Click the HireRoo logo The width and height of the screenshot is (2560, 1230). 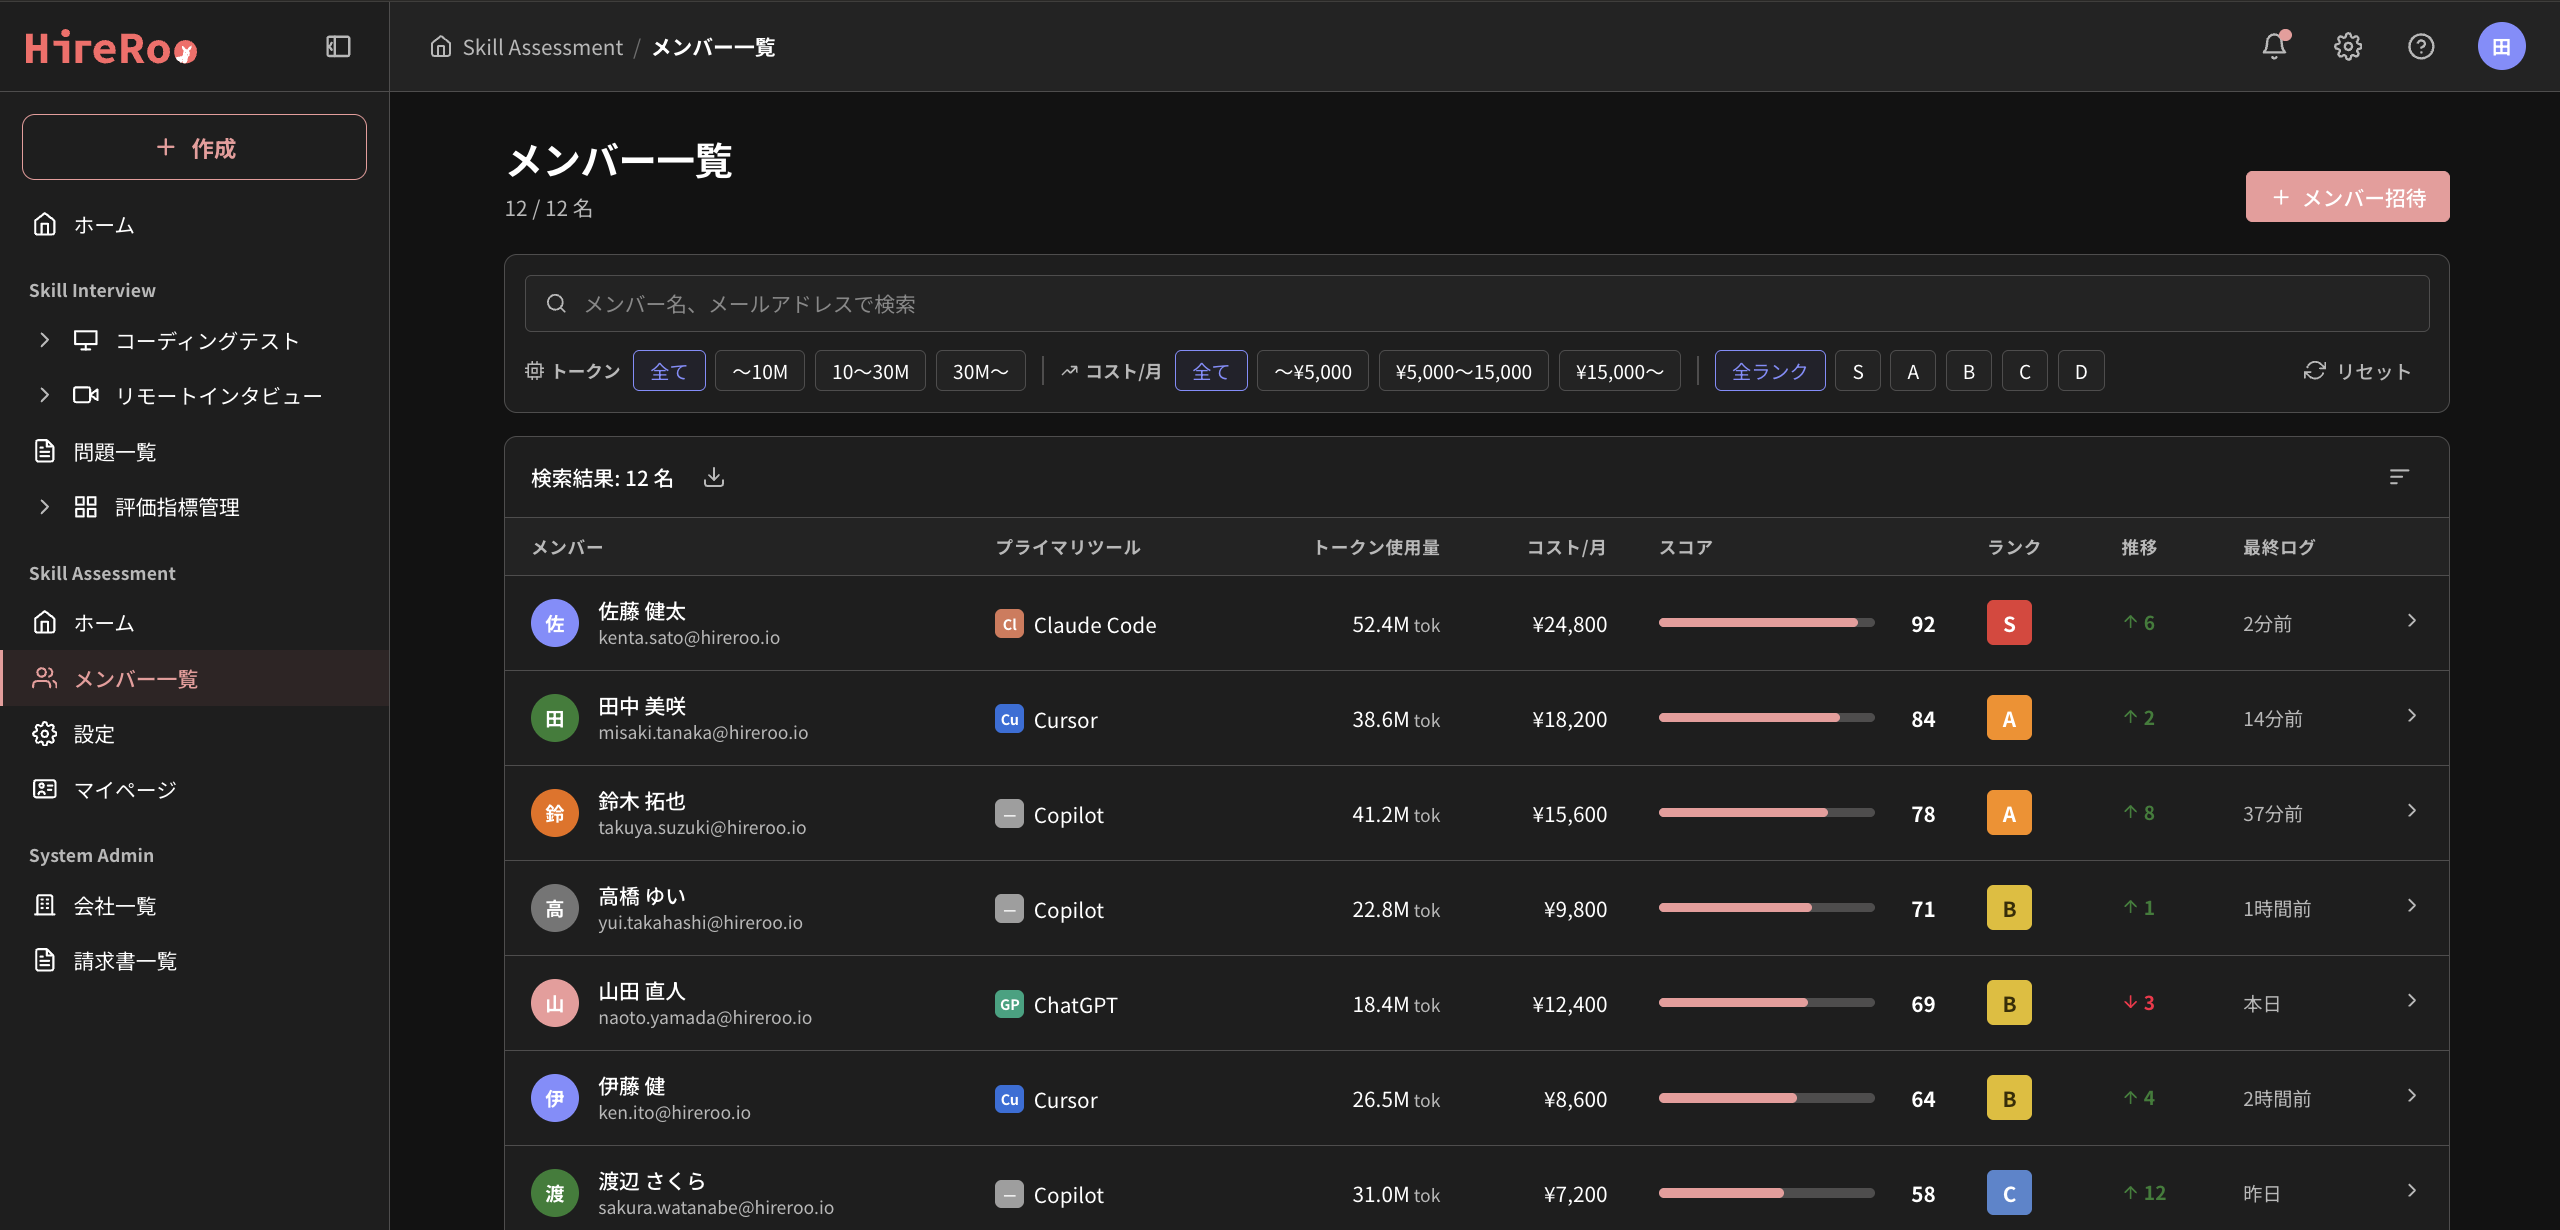111,48
